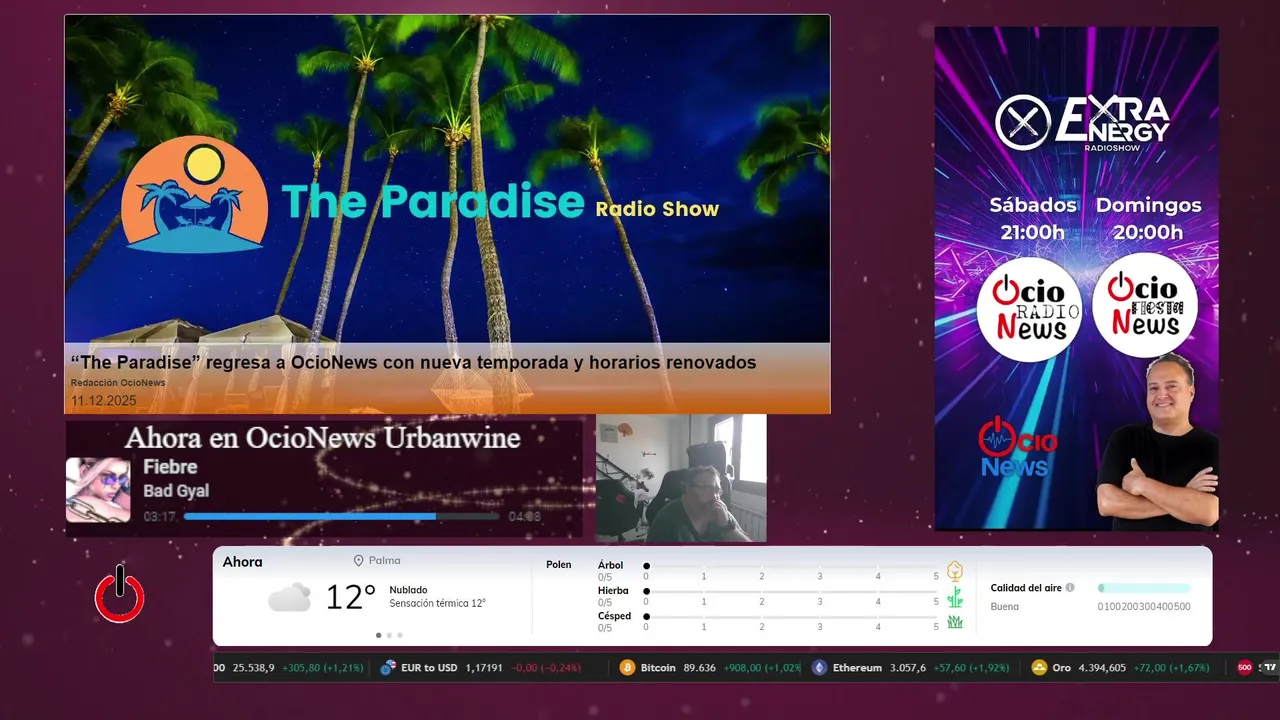Click the Hierba pollen level slider
The width and height of the screenshot is (1280, 720).
coord(791,592)
